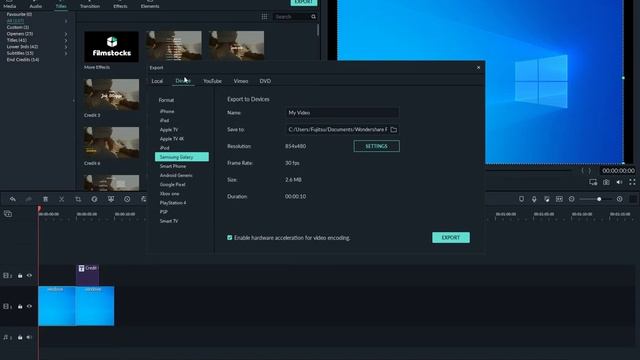Screen dimensions: 640x360
Task: Click the EXPORT button in dialog
Action: pos(451,238)
